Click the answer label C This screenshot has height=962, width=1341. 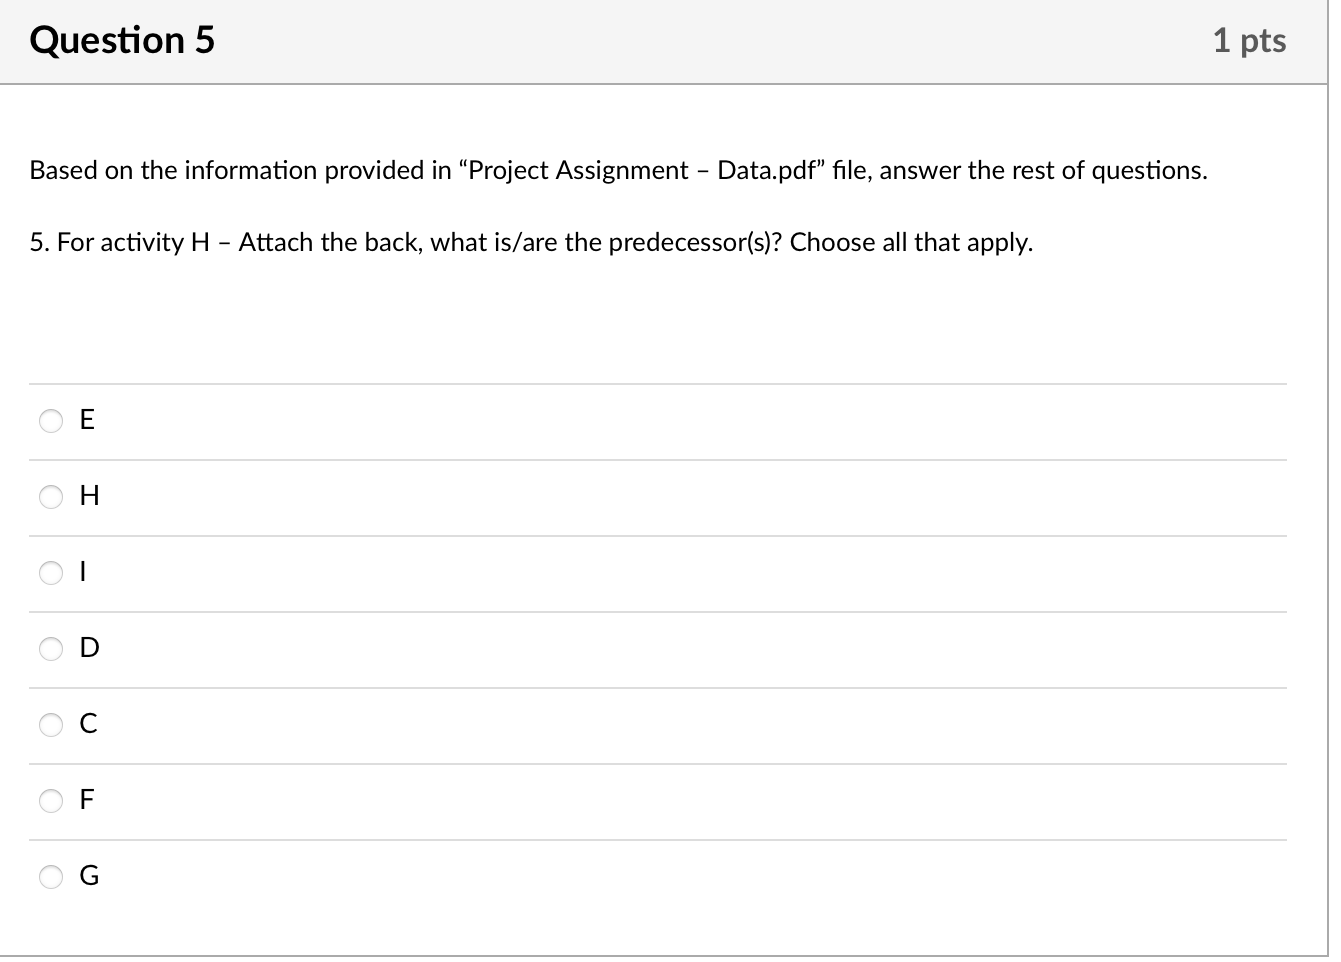[87, 724]
